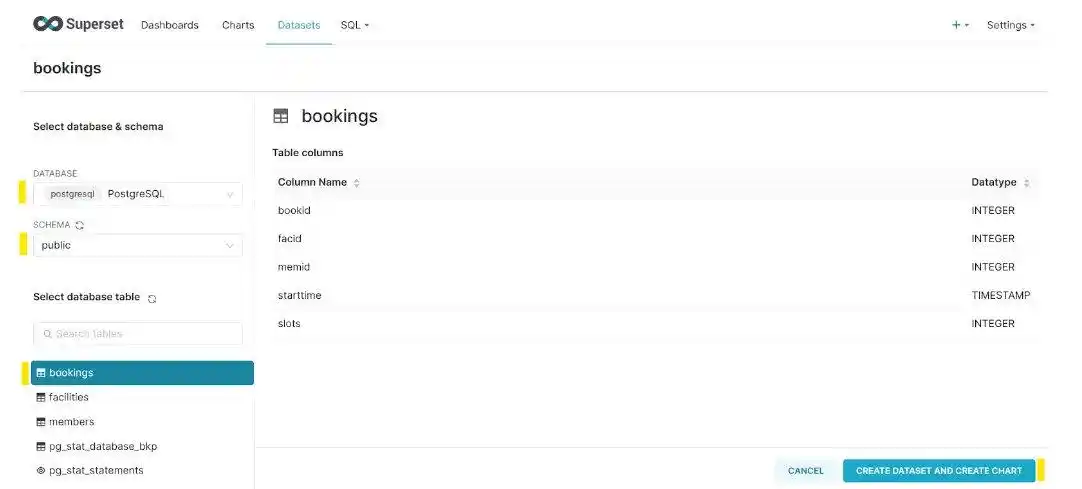This screenshot has height=489, width=1082.
Task: Refresh the schema list icon
Action: pos(79,226)
